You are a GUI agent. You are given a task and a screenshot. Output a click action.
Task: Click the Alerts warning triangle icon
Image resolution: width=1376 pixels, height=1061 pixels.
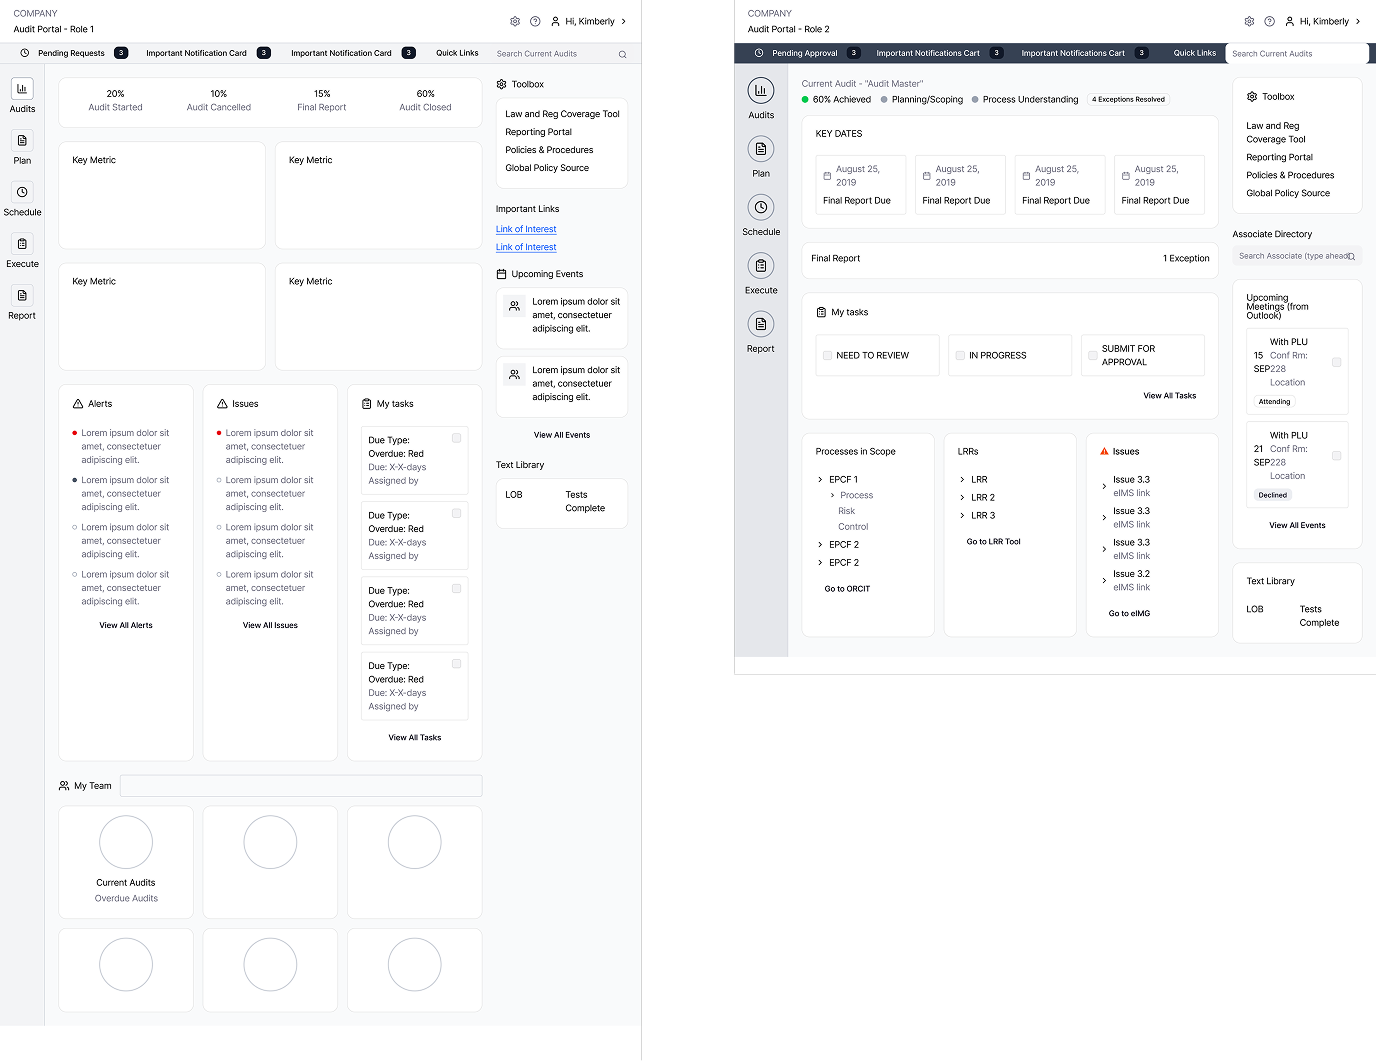[x=78, y=404]
